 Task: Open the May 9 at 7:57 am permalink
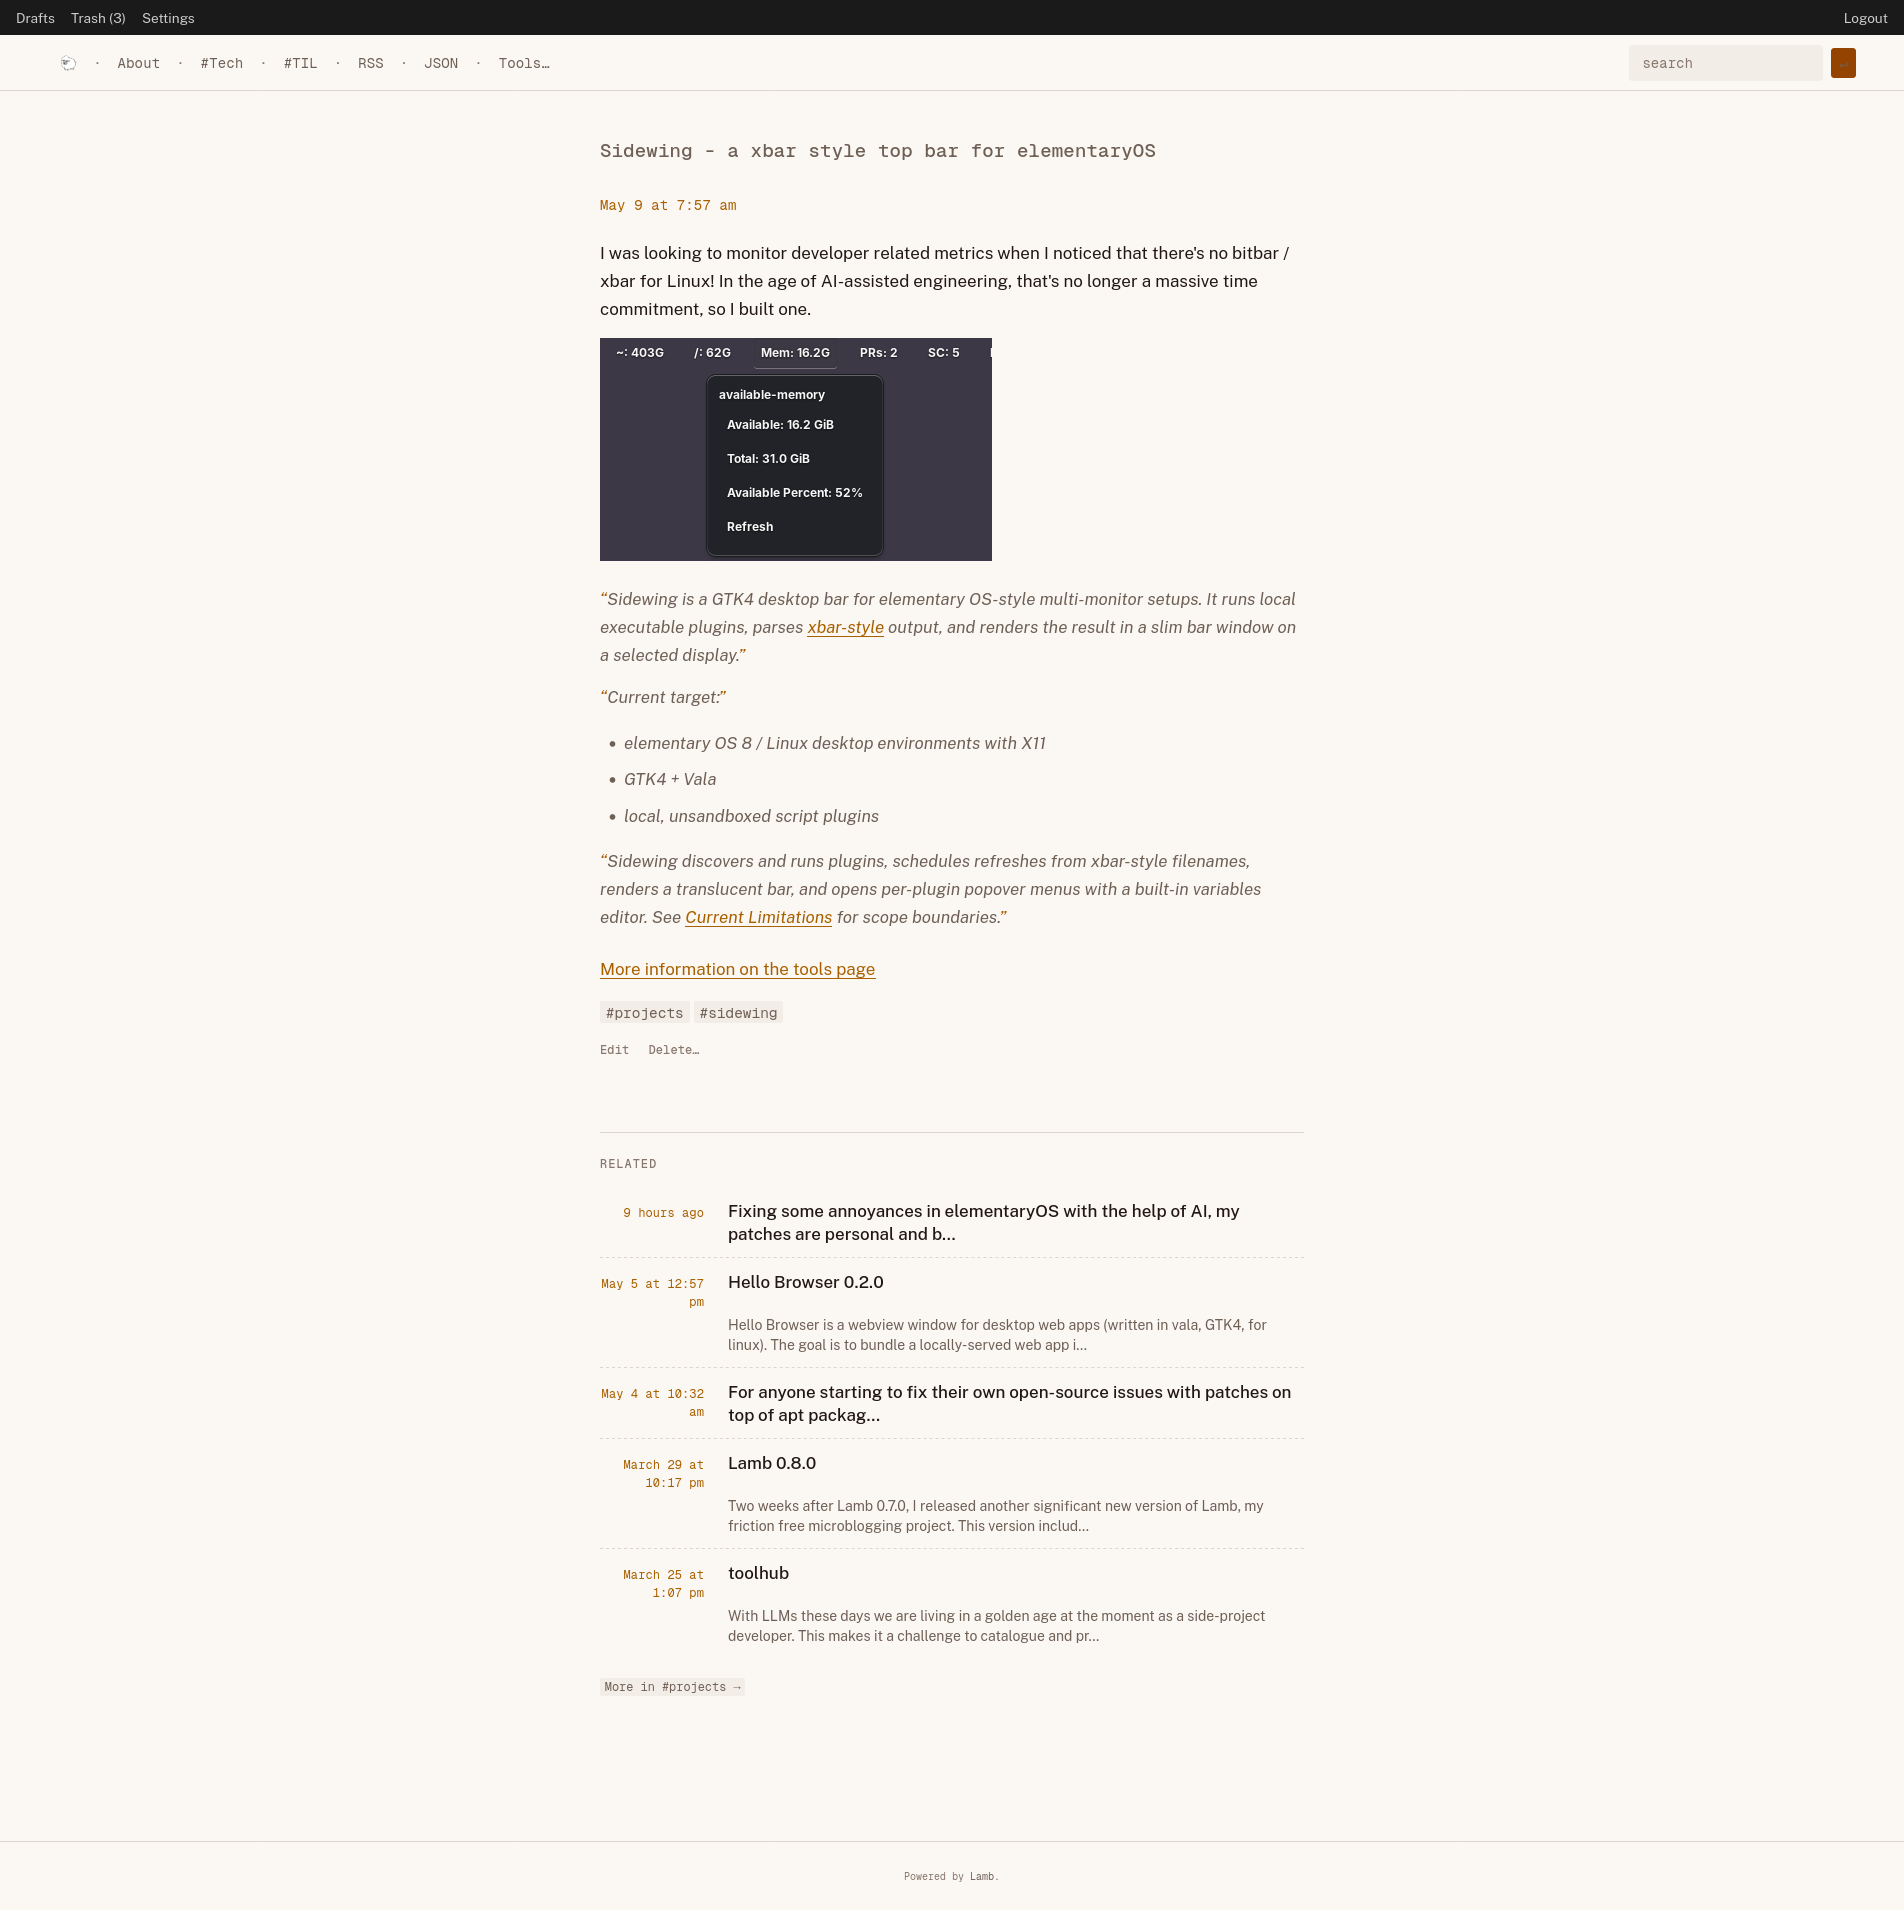[x=668, y=205]
